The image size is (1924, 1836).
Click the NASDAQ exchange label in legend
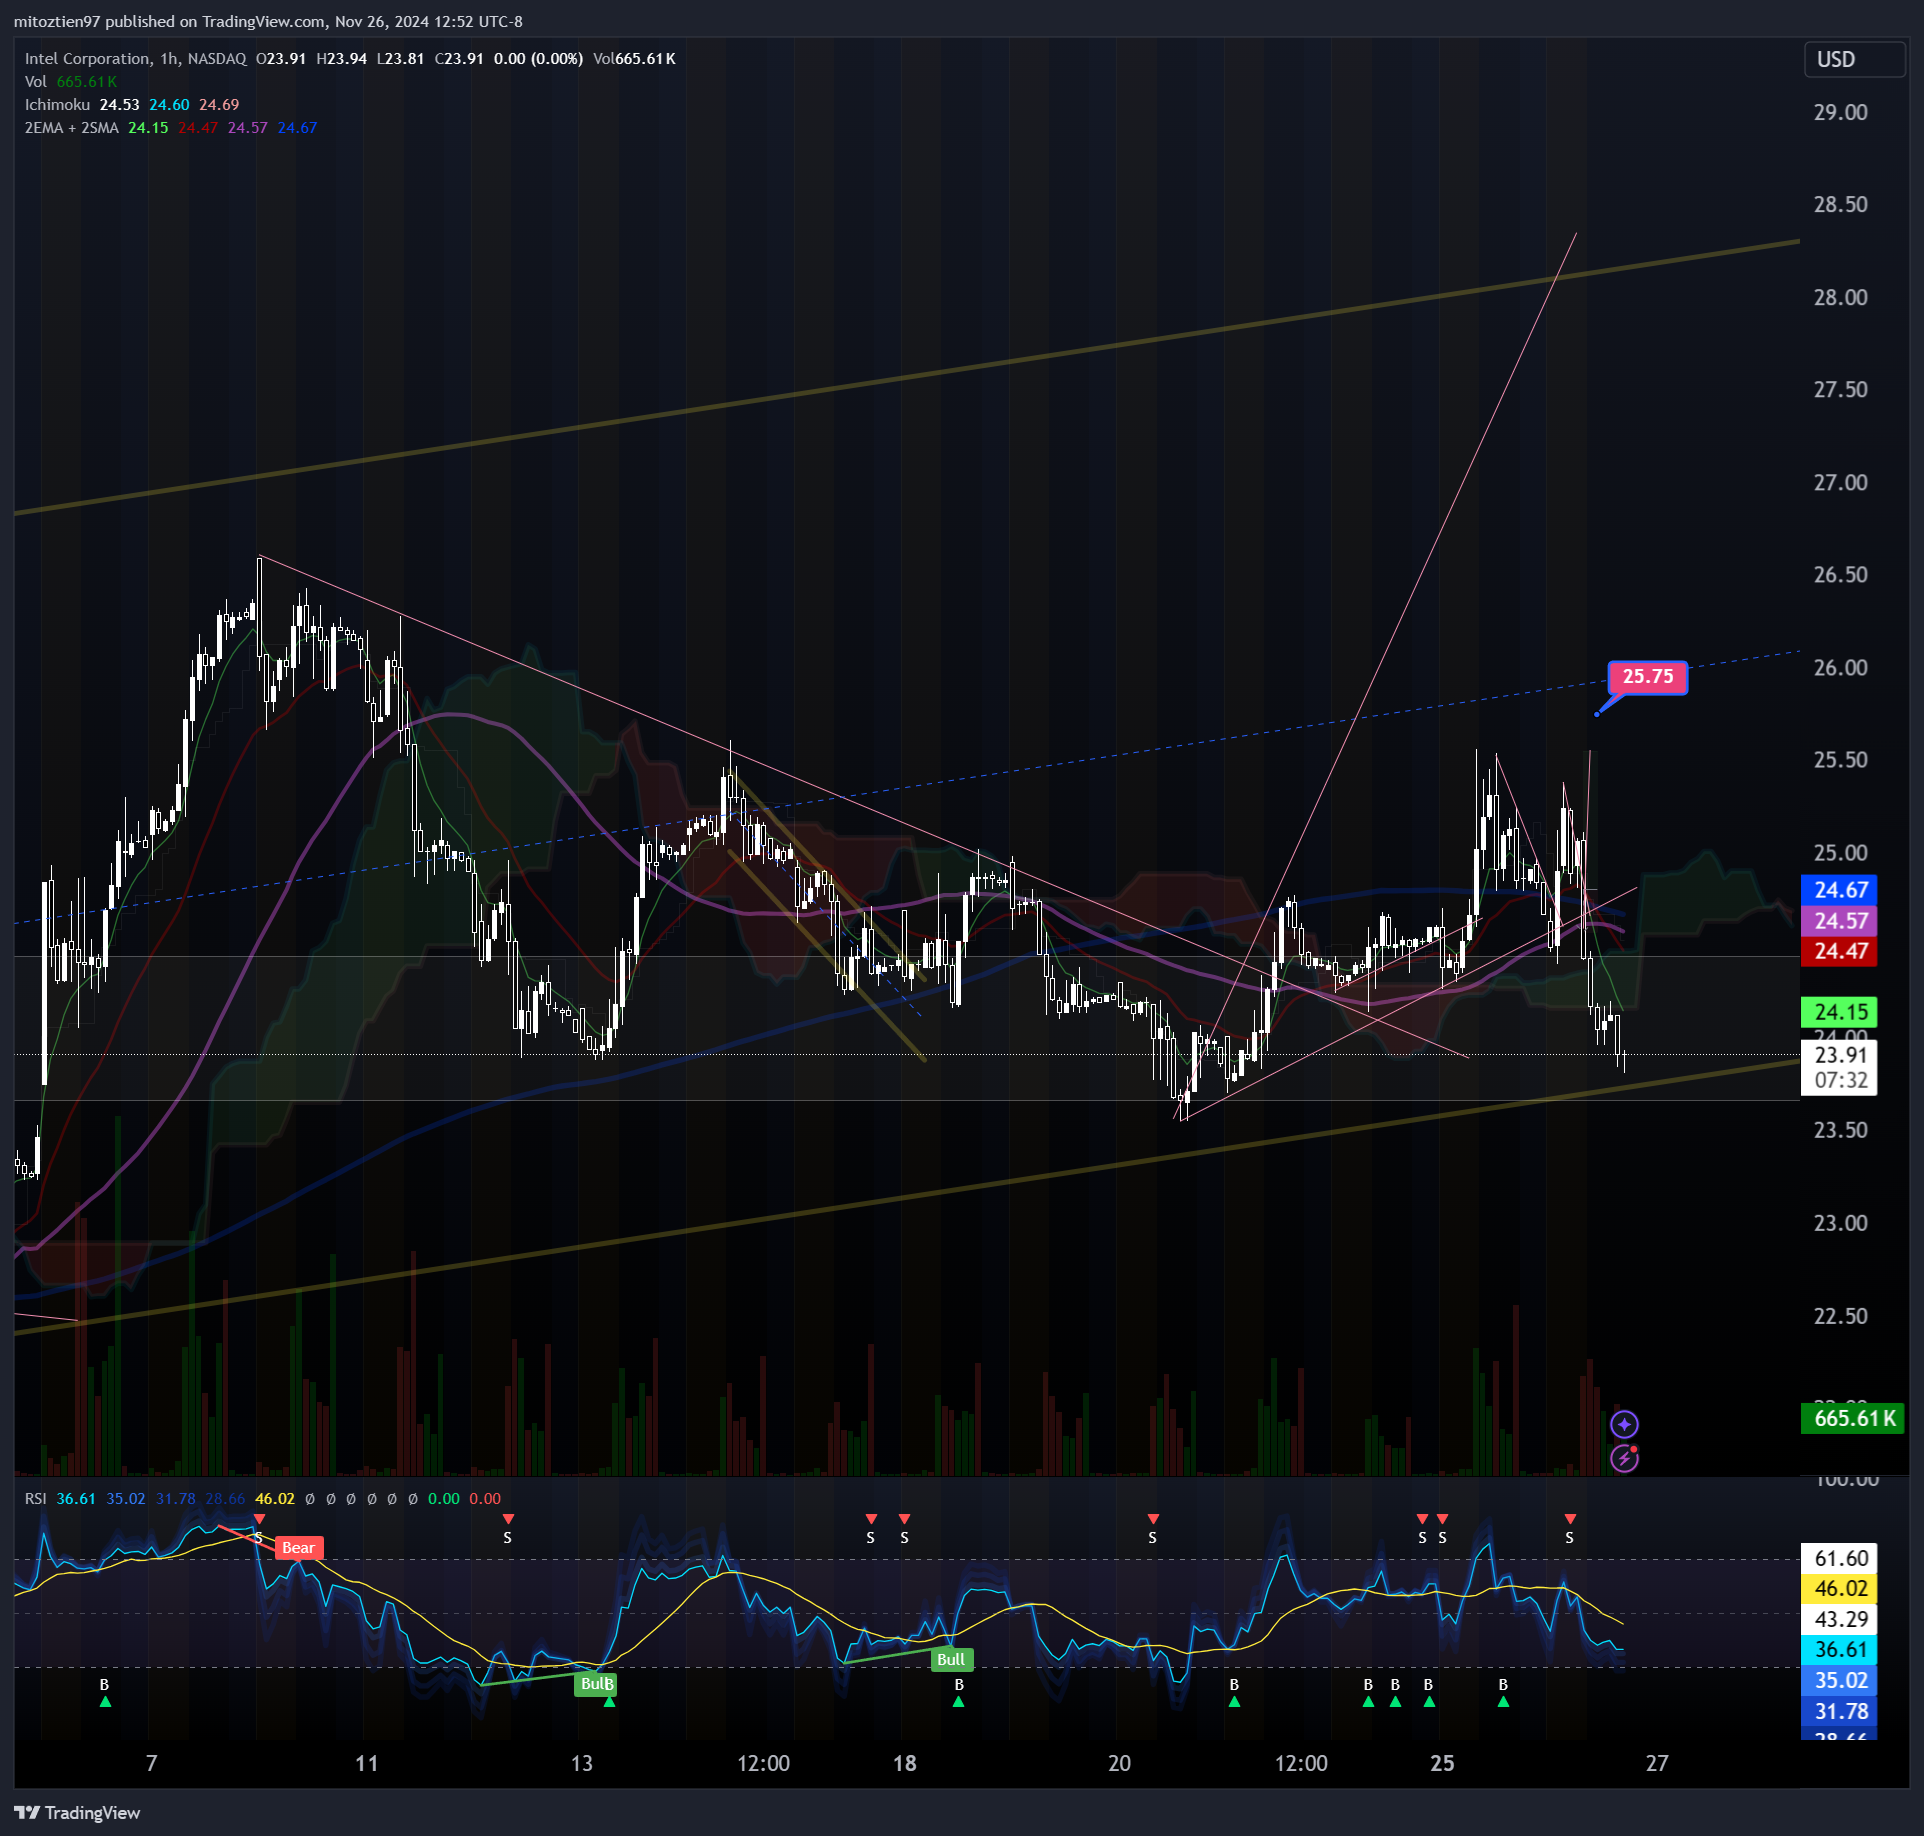point(217,59)
